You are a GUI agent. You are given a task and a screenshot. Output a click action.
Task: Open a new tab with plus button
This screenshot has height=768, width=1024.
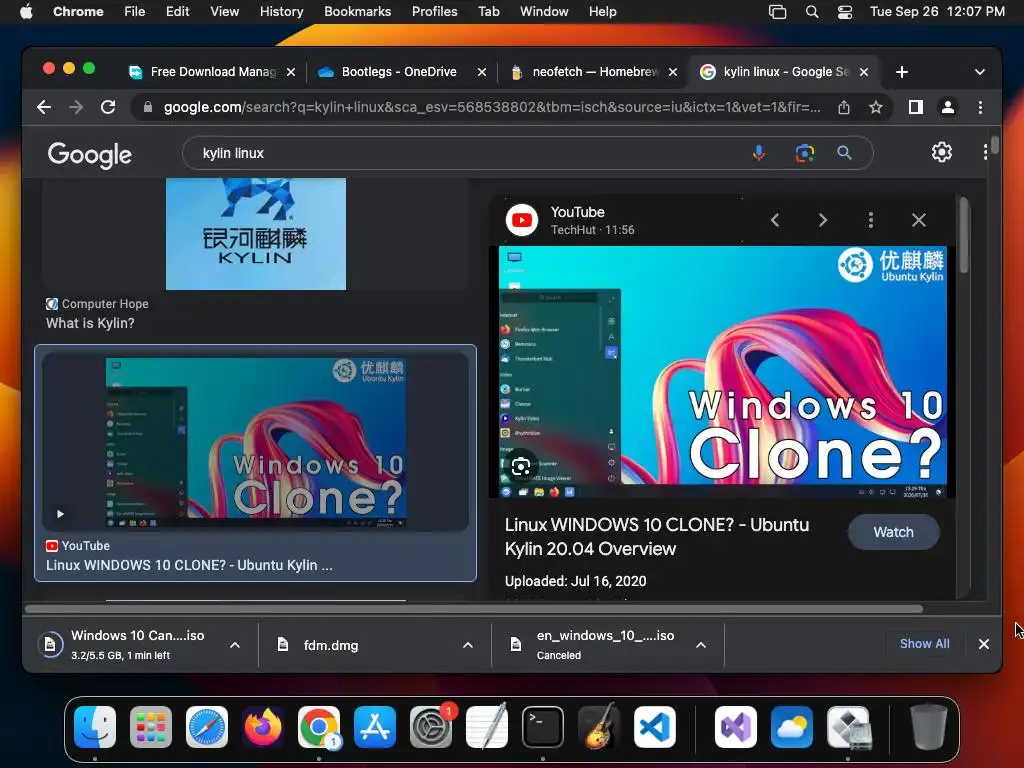tap(902, 72)
